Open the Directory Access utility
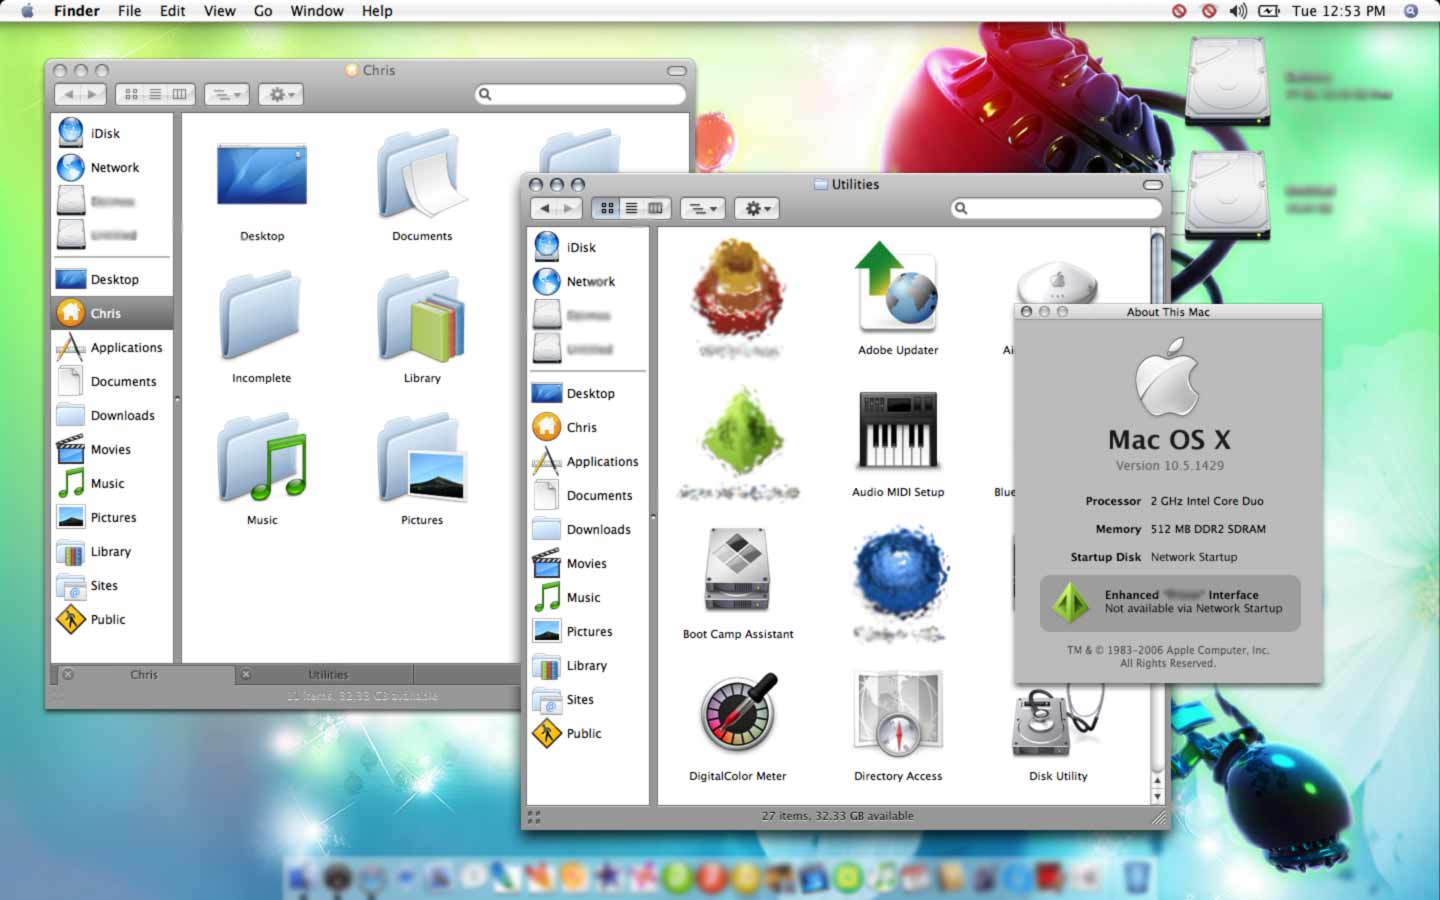 click(897, 714)
